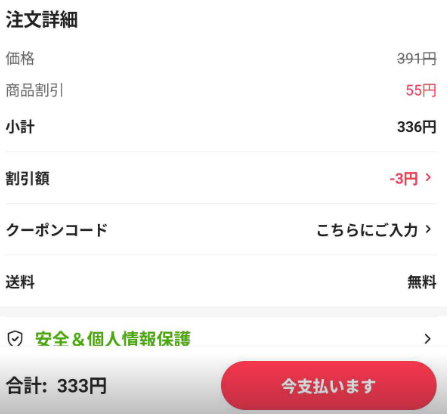Tap the 今支払います pay now button
The height and width of the screenshot is (414, 447).
[329, 386]
